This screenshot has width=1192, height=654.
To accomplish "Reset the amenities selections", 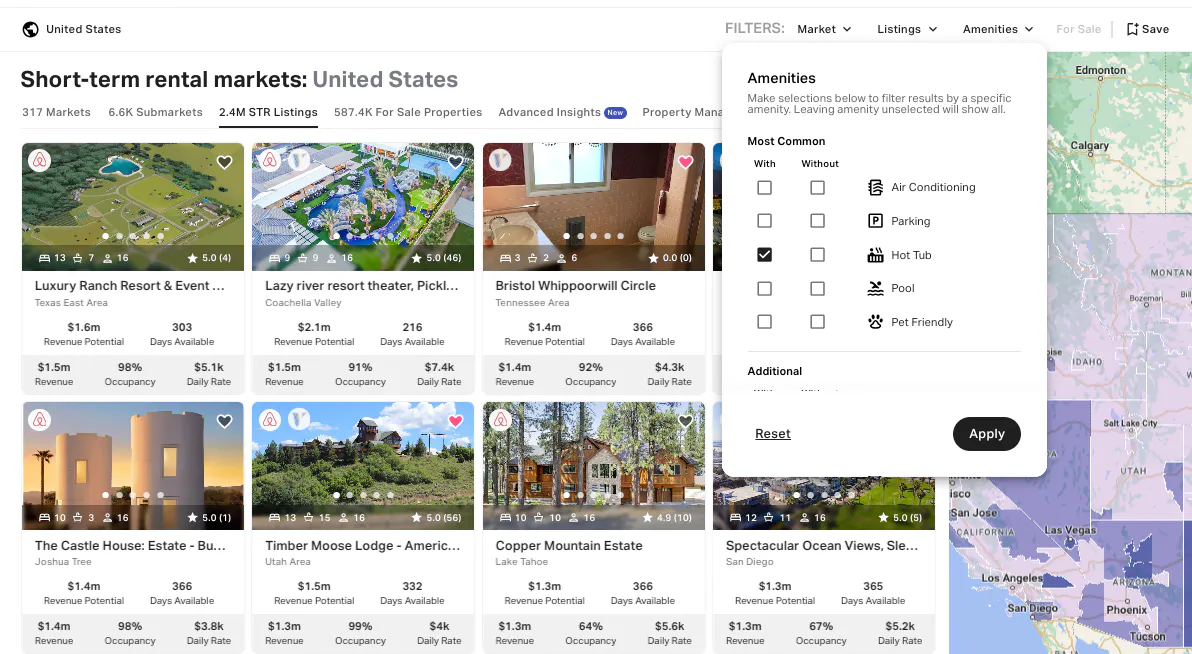I will tap(772, 433).
